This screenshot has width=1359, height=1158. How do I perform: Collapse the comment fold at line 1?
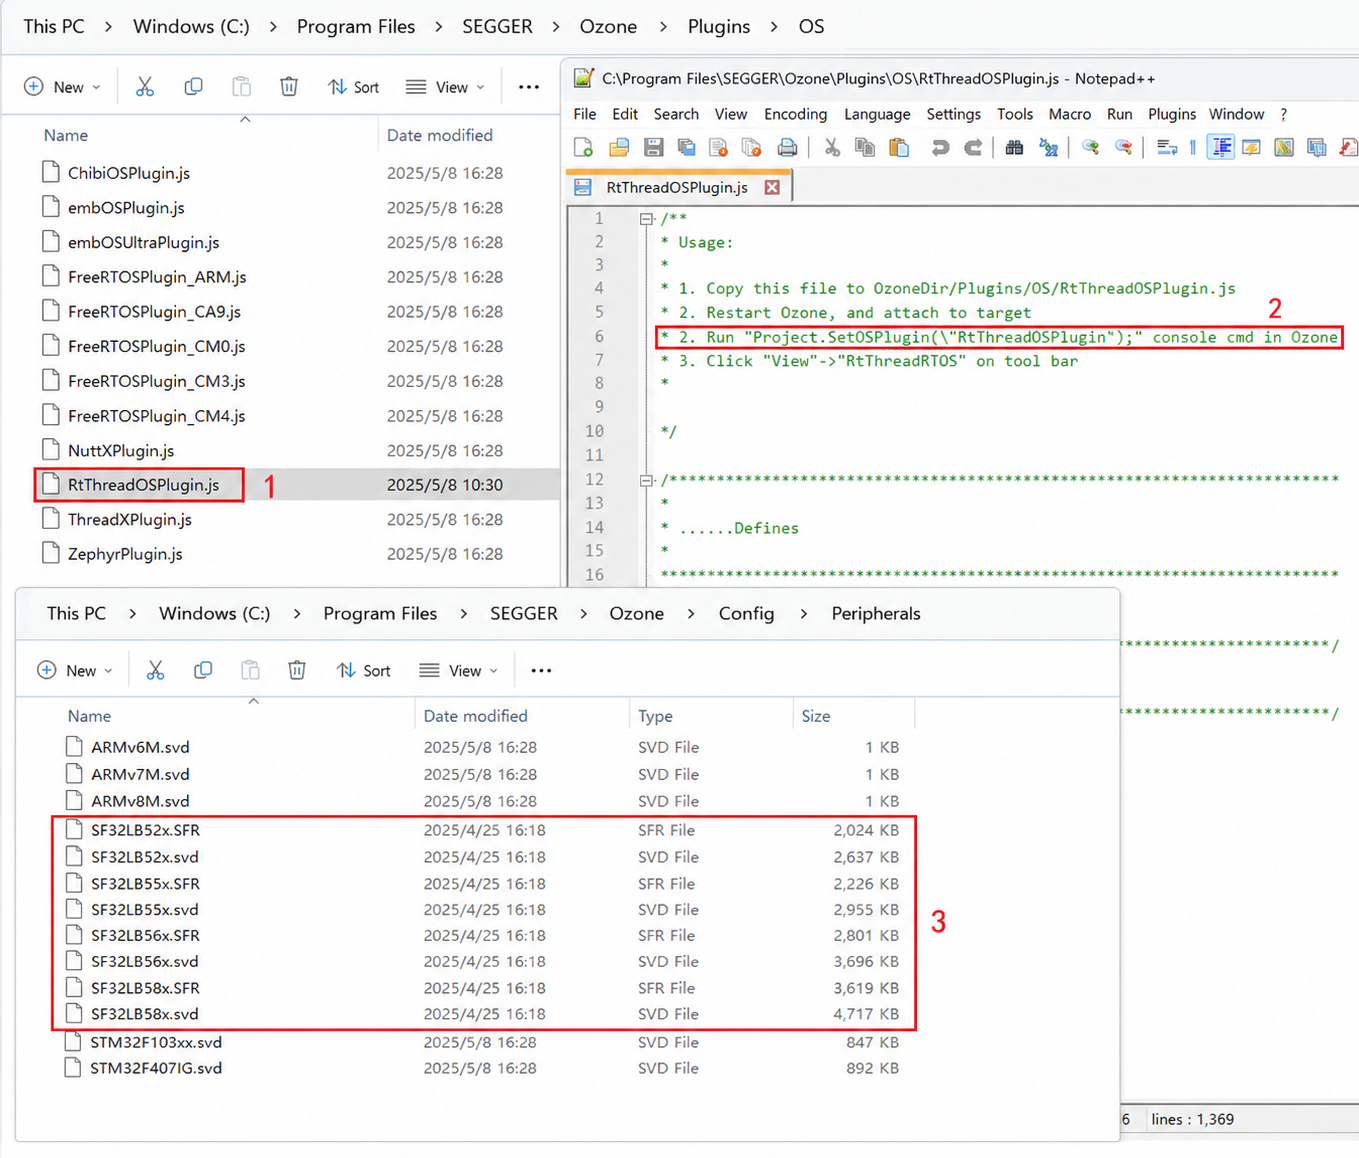[646, 219]
